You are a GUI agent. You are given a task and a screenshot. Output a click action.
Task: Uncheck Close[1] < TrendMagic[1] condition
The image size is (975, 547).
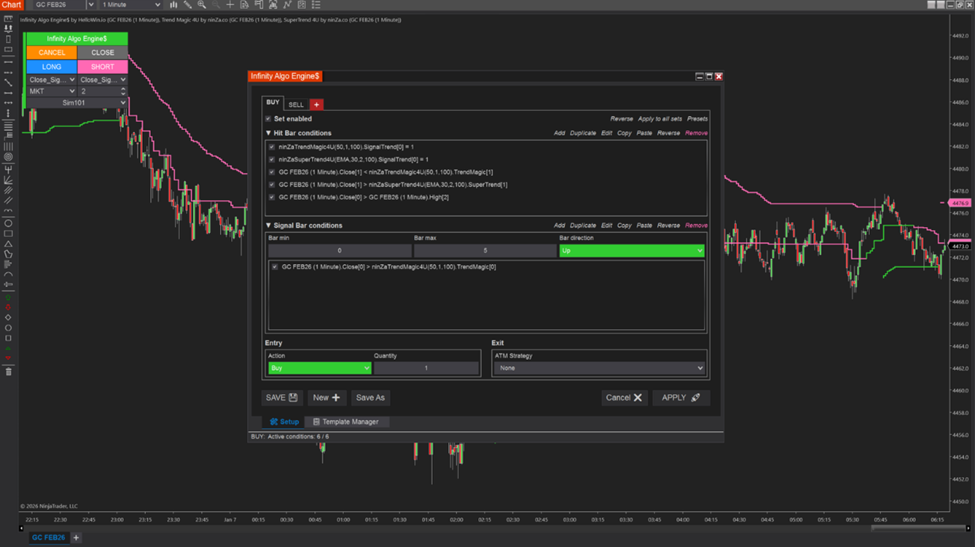272,172
